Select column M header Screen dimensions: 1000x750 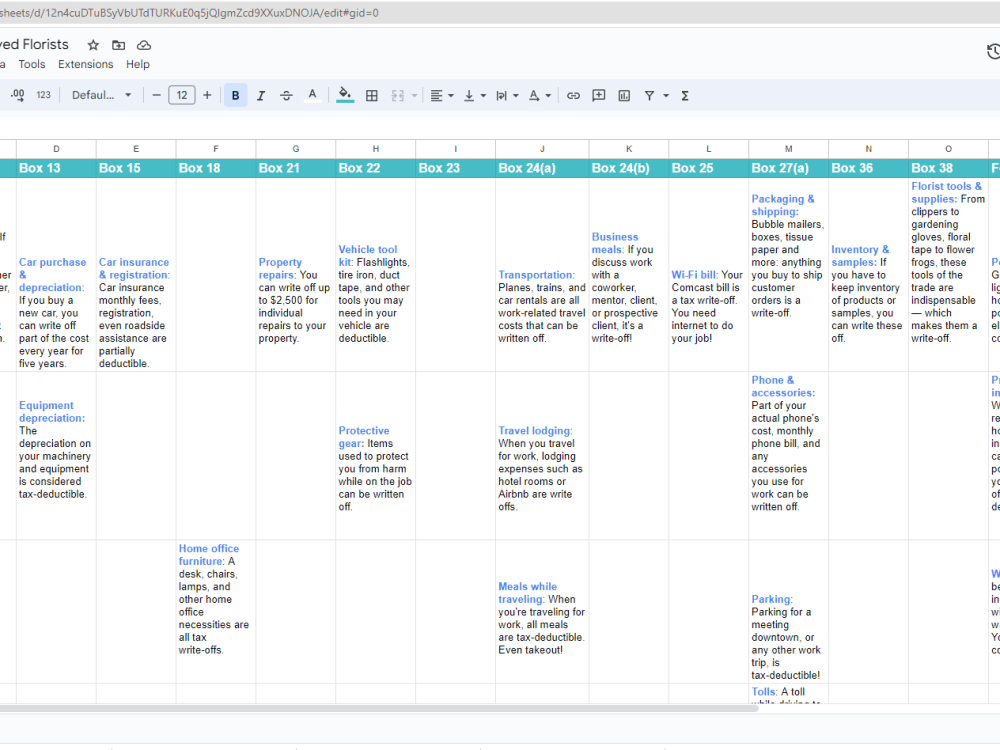[x=788, y=149]
